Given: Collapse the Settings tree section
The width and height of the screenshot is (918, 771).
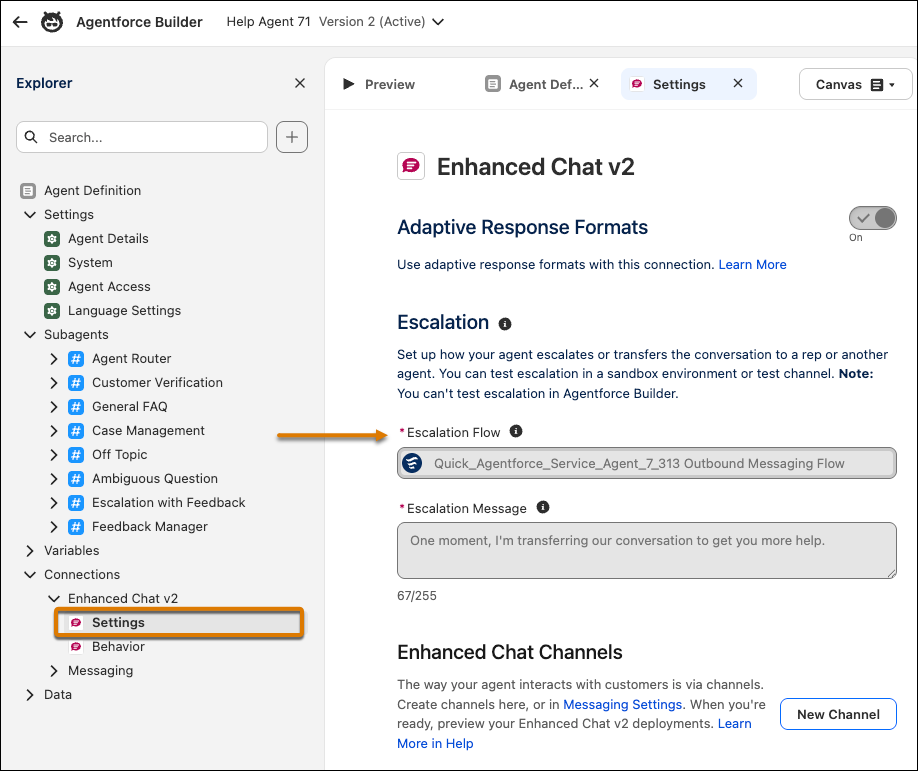Looking at the screenshot, I should pyautogui.click(x=30, y=215).
